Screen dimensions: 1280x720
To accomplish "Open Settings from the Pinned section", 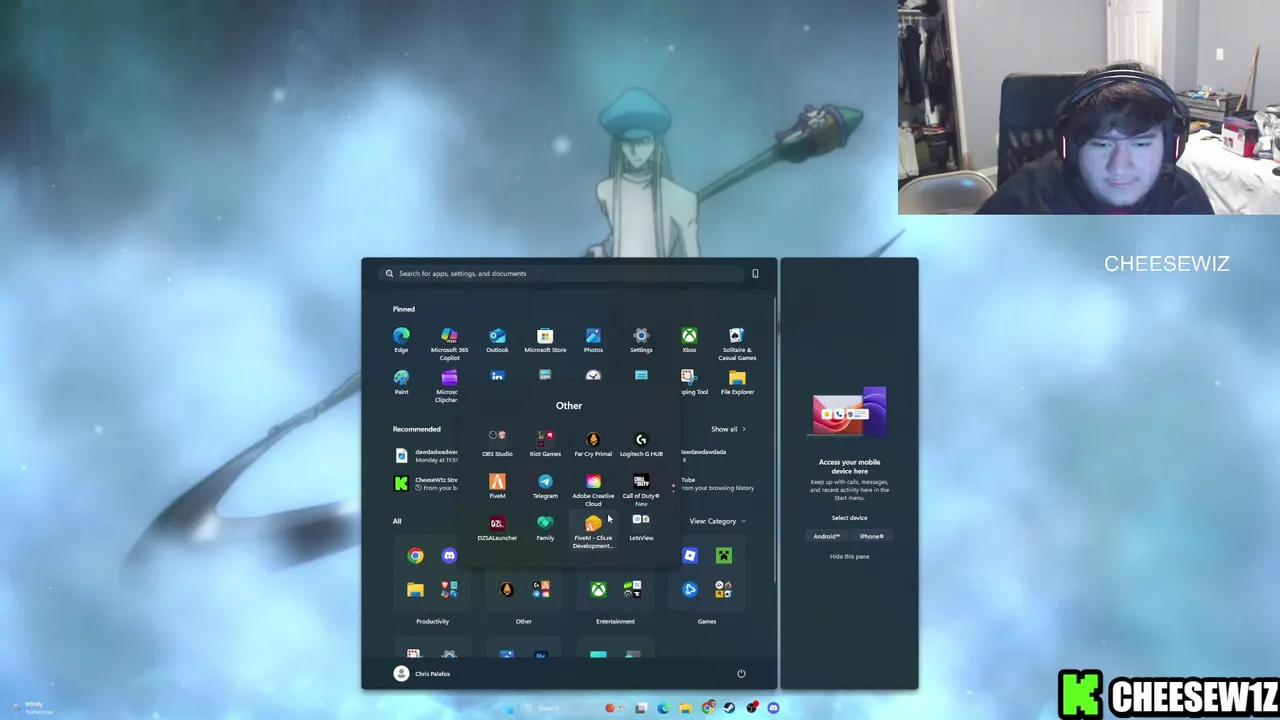I will (641, 340).
